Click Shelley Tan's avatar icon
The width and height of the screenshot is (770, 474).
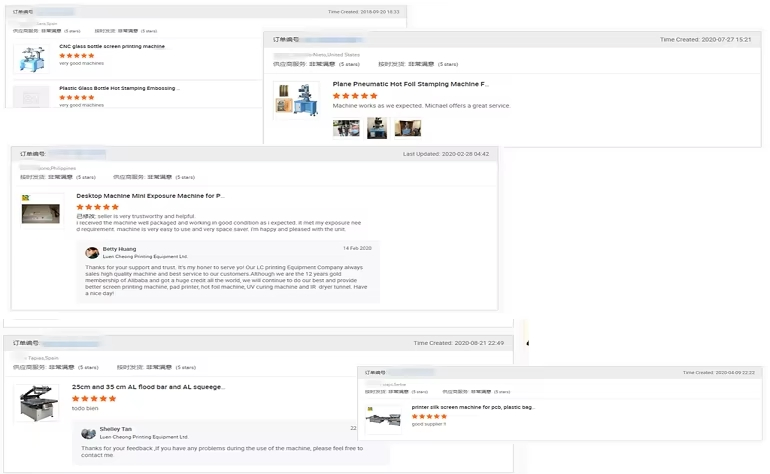pyautogui.click(x=89, y=433)
